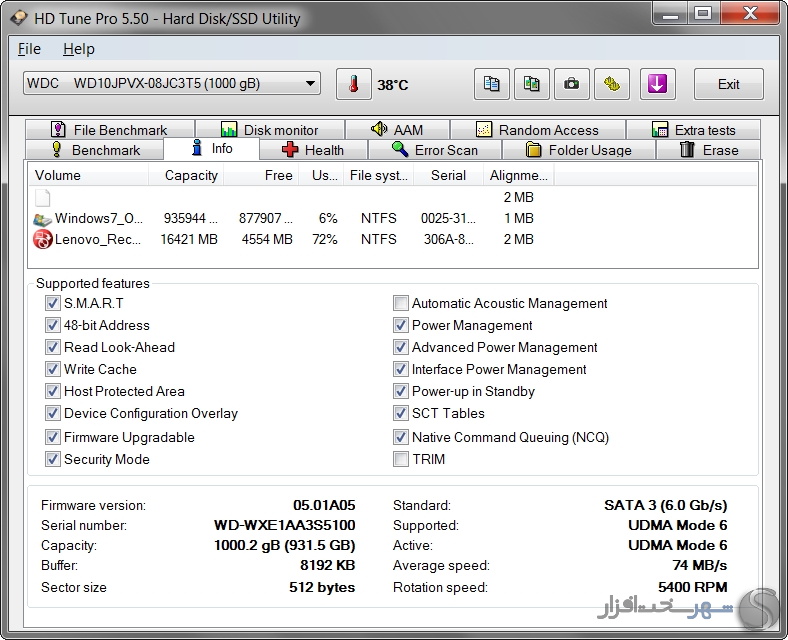The height and width of the screenshot is (640, 788).
Task: Click the 0025-31... serial cell
Action: (448, 219)
